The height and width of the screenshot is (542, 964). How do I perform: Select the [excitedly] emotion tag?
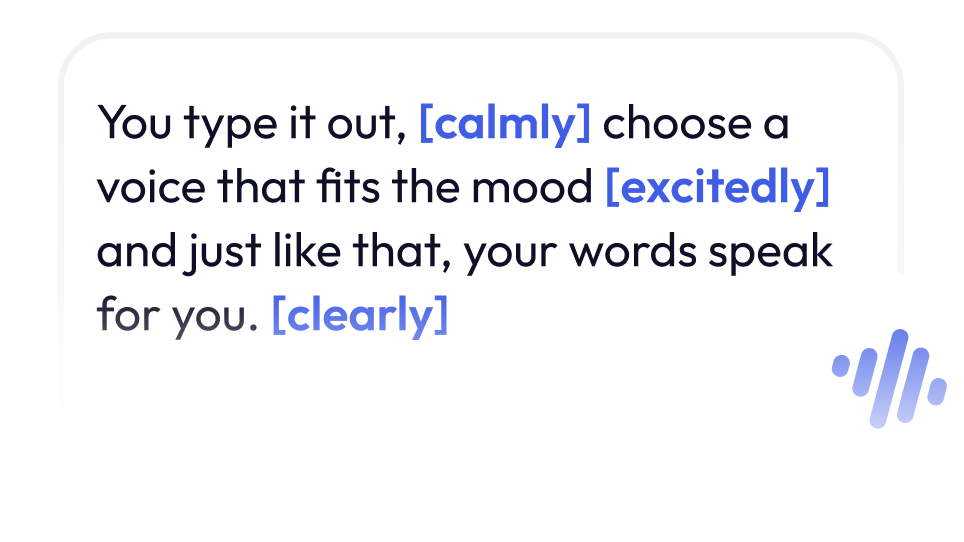coord(718,188)
